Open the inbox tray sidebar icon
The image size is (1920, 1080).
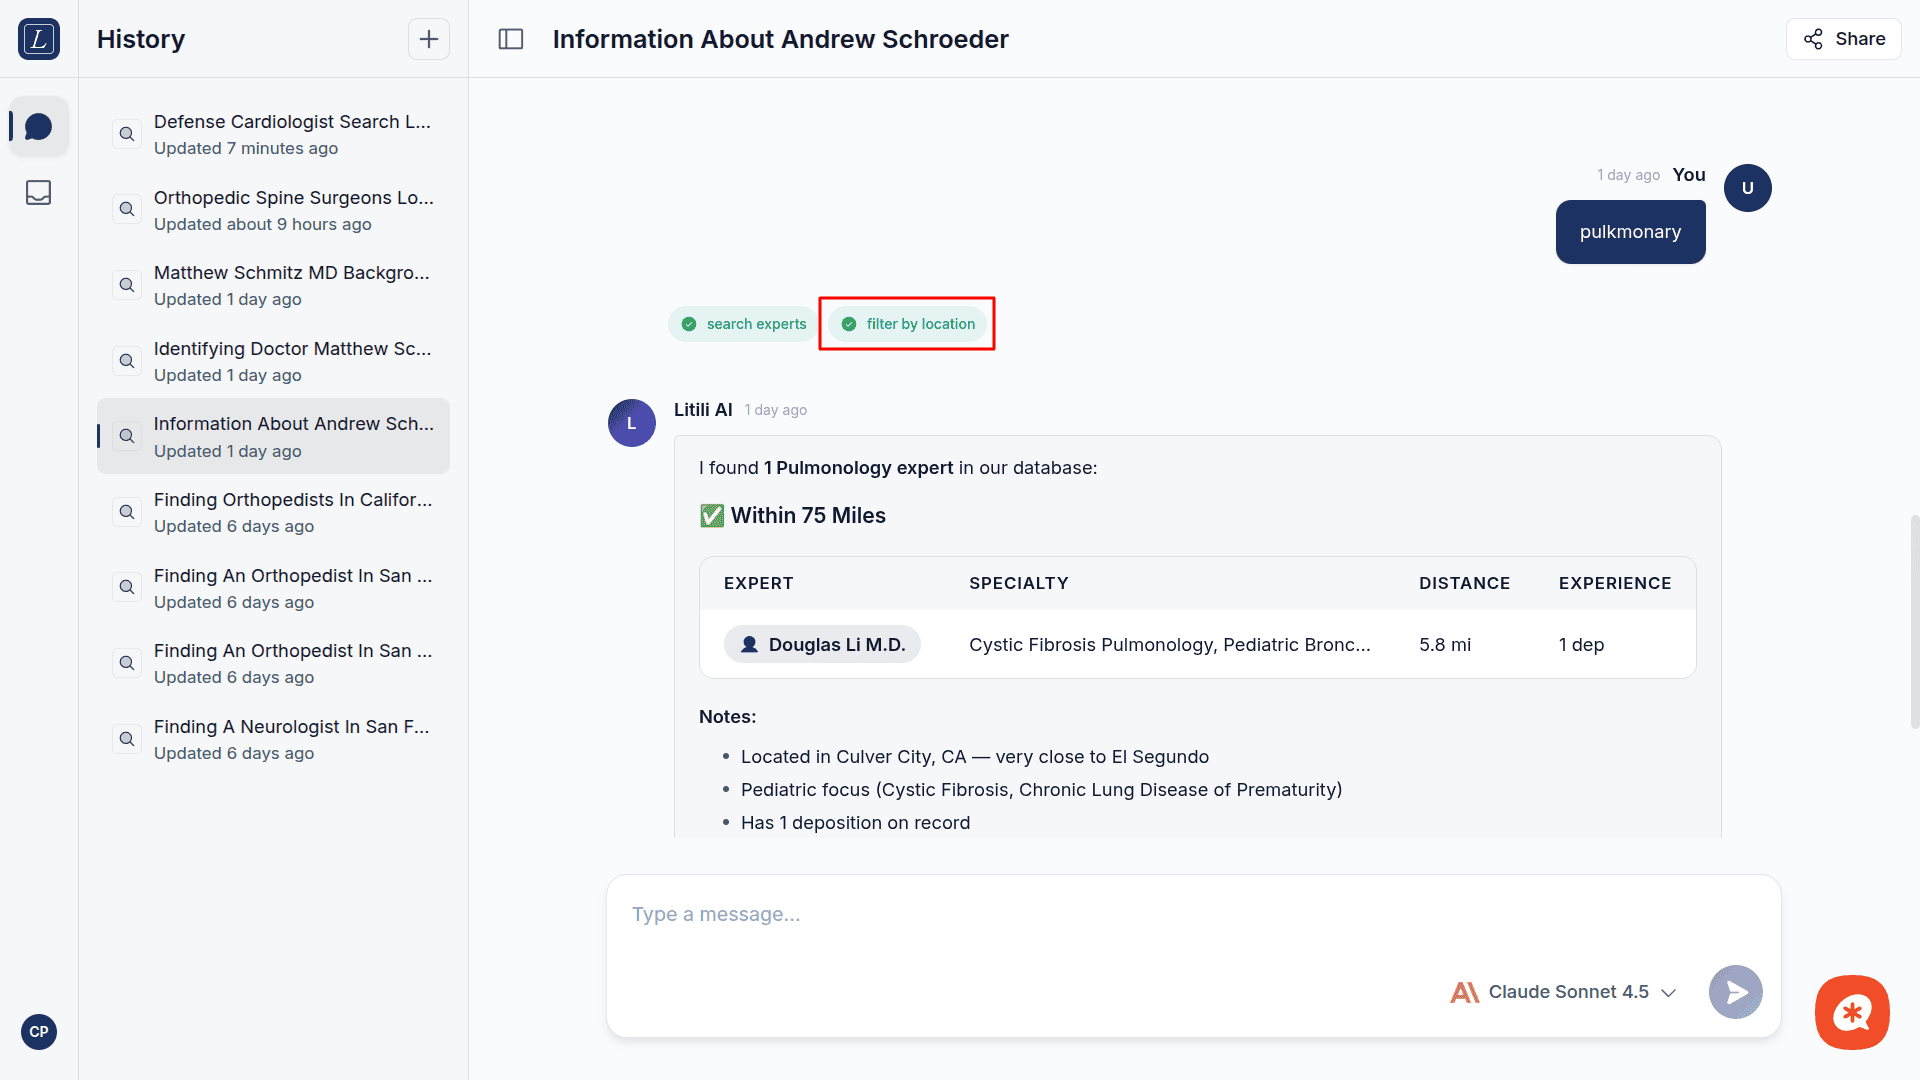[x=39, y=192]
